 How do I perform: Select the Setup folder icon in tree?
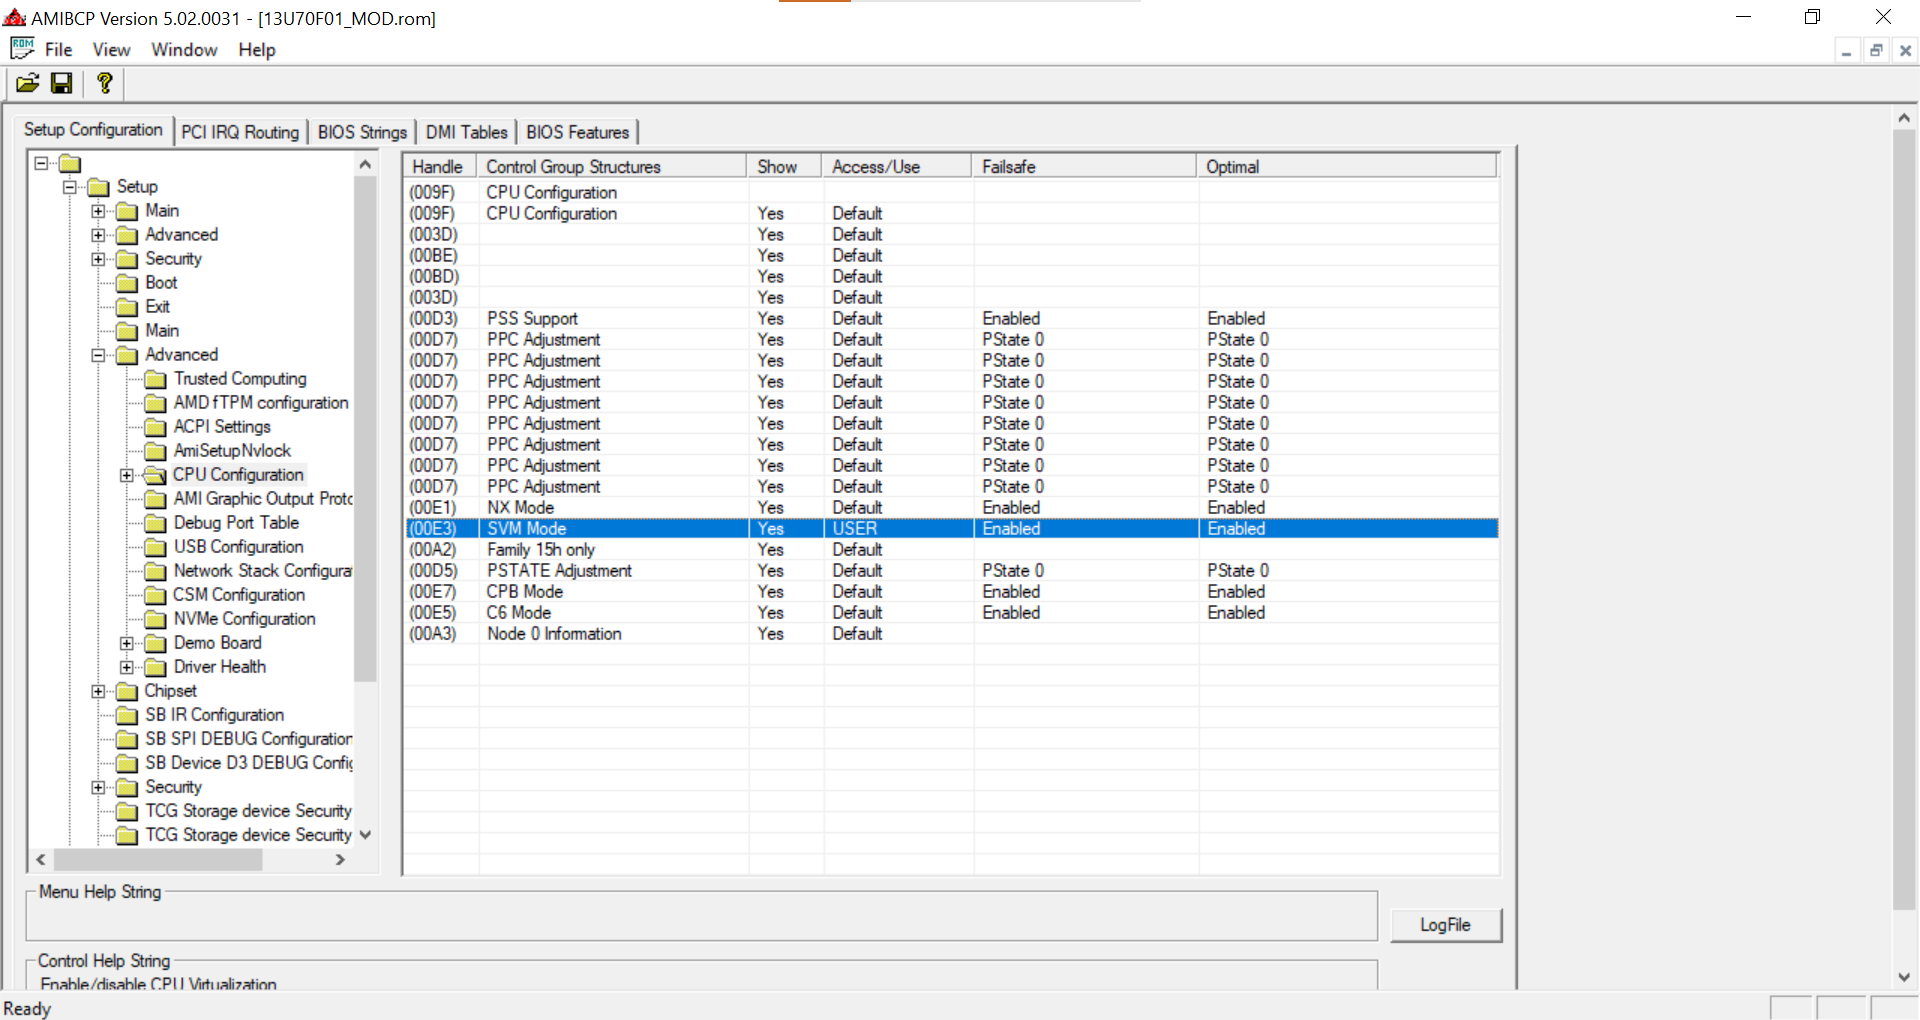(98, 187)
